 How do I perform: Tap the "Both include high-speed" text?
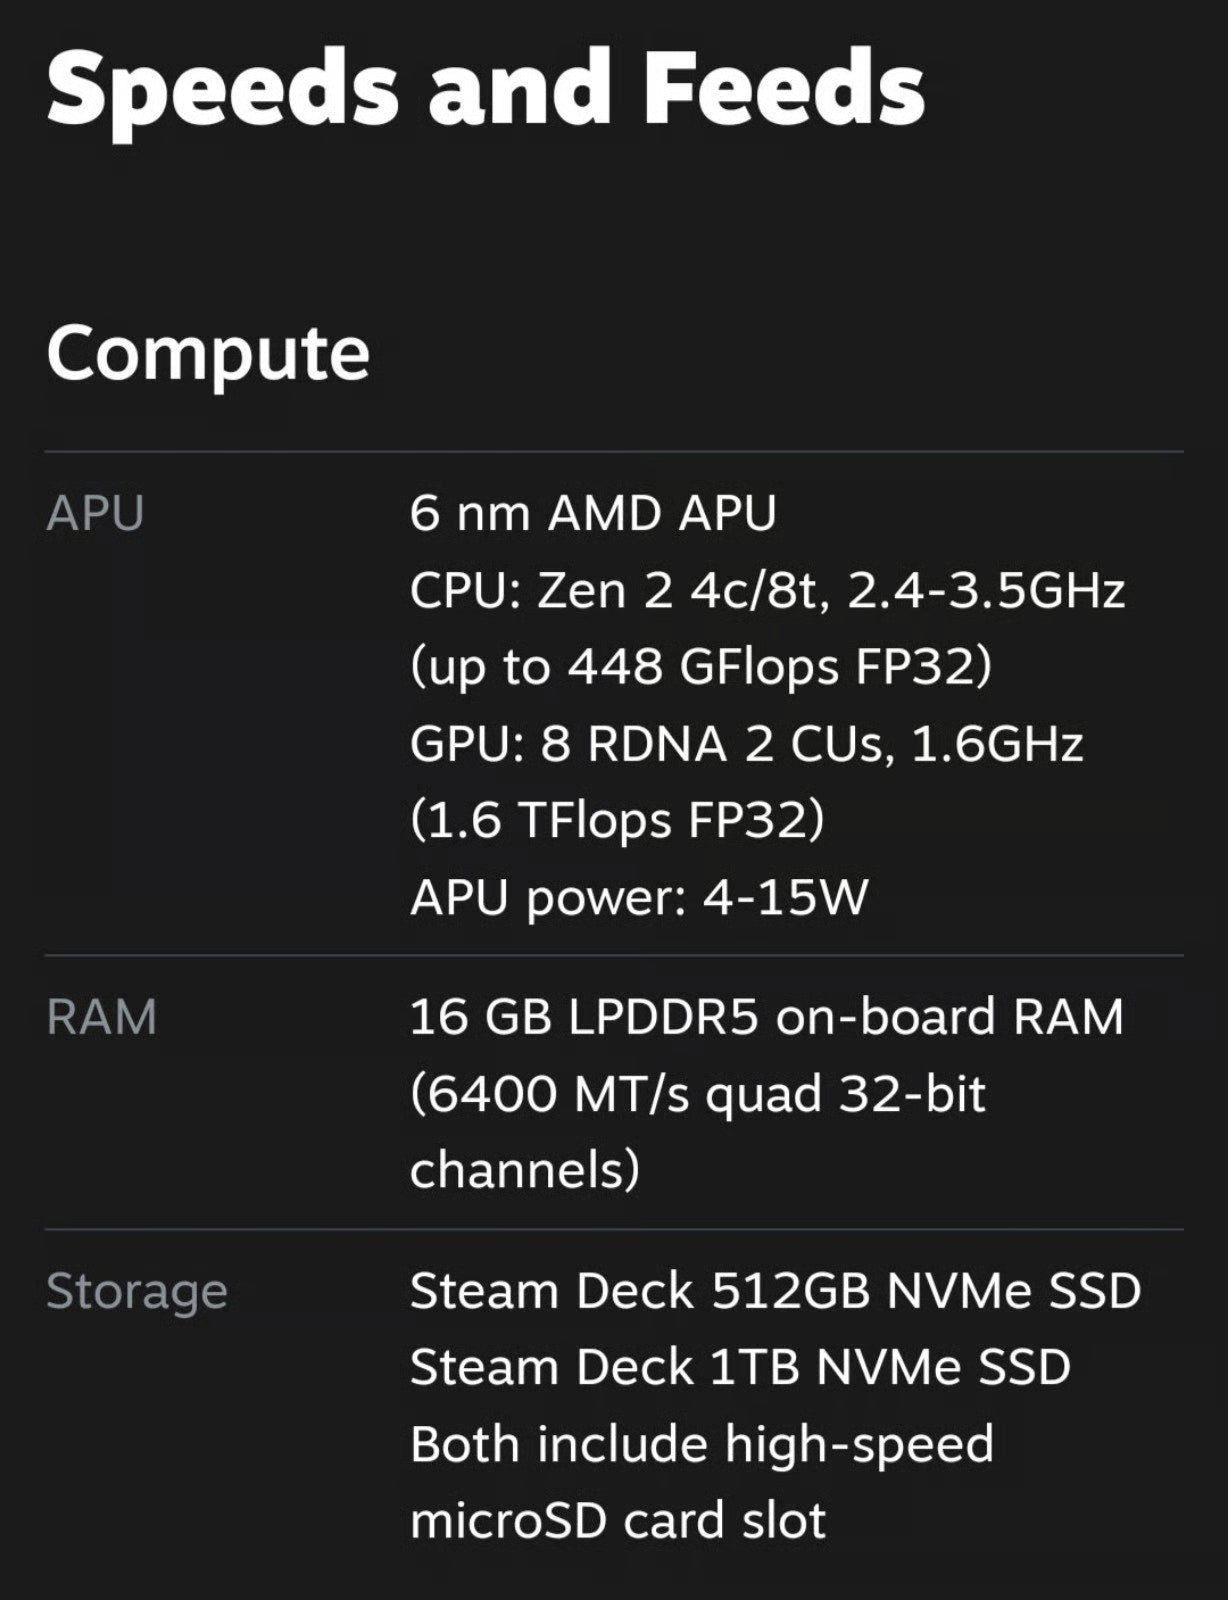[702, 1444]
